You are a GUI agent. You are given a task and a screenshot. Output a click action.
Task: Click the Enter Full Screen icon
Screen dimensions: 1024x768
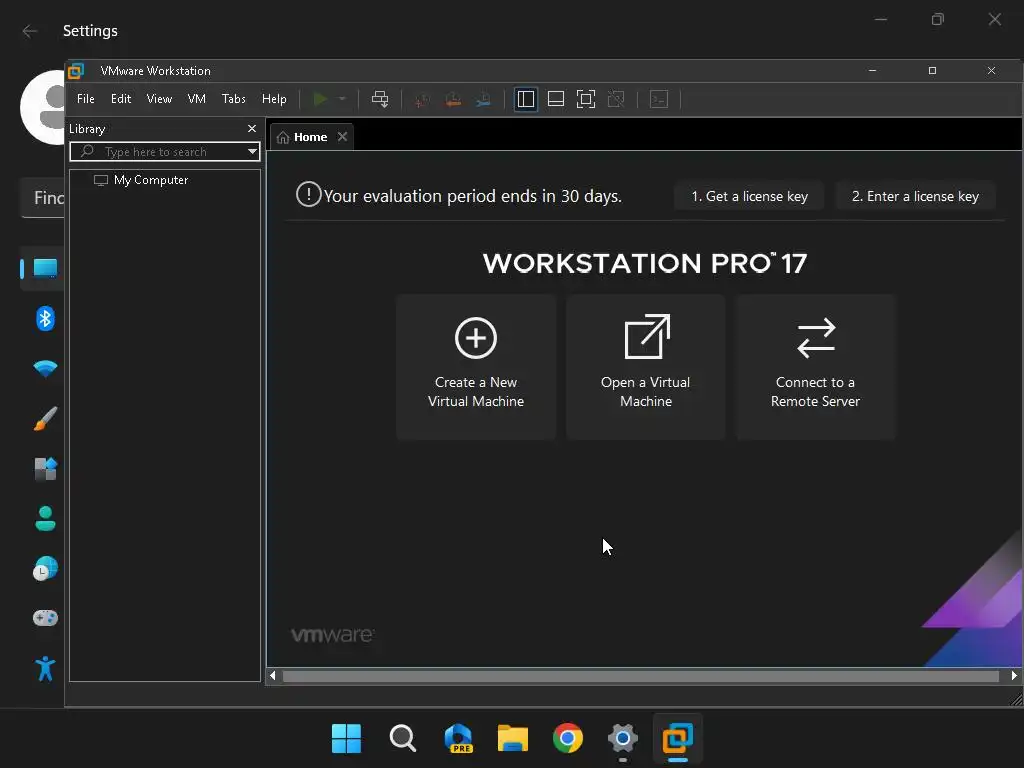point(586,99)
